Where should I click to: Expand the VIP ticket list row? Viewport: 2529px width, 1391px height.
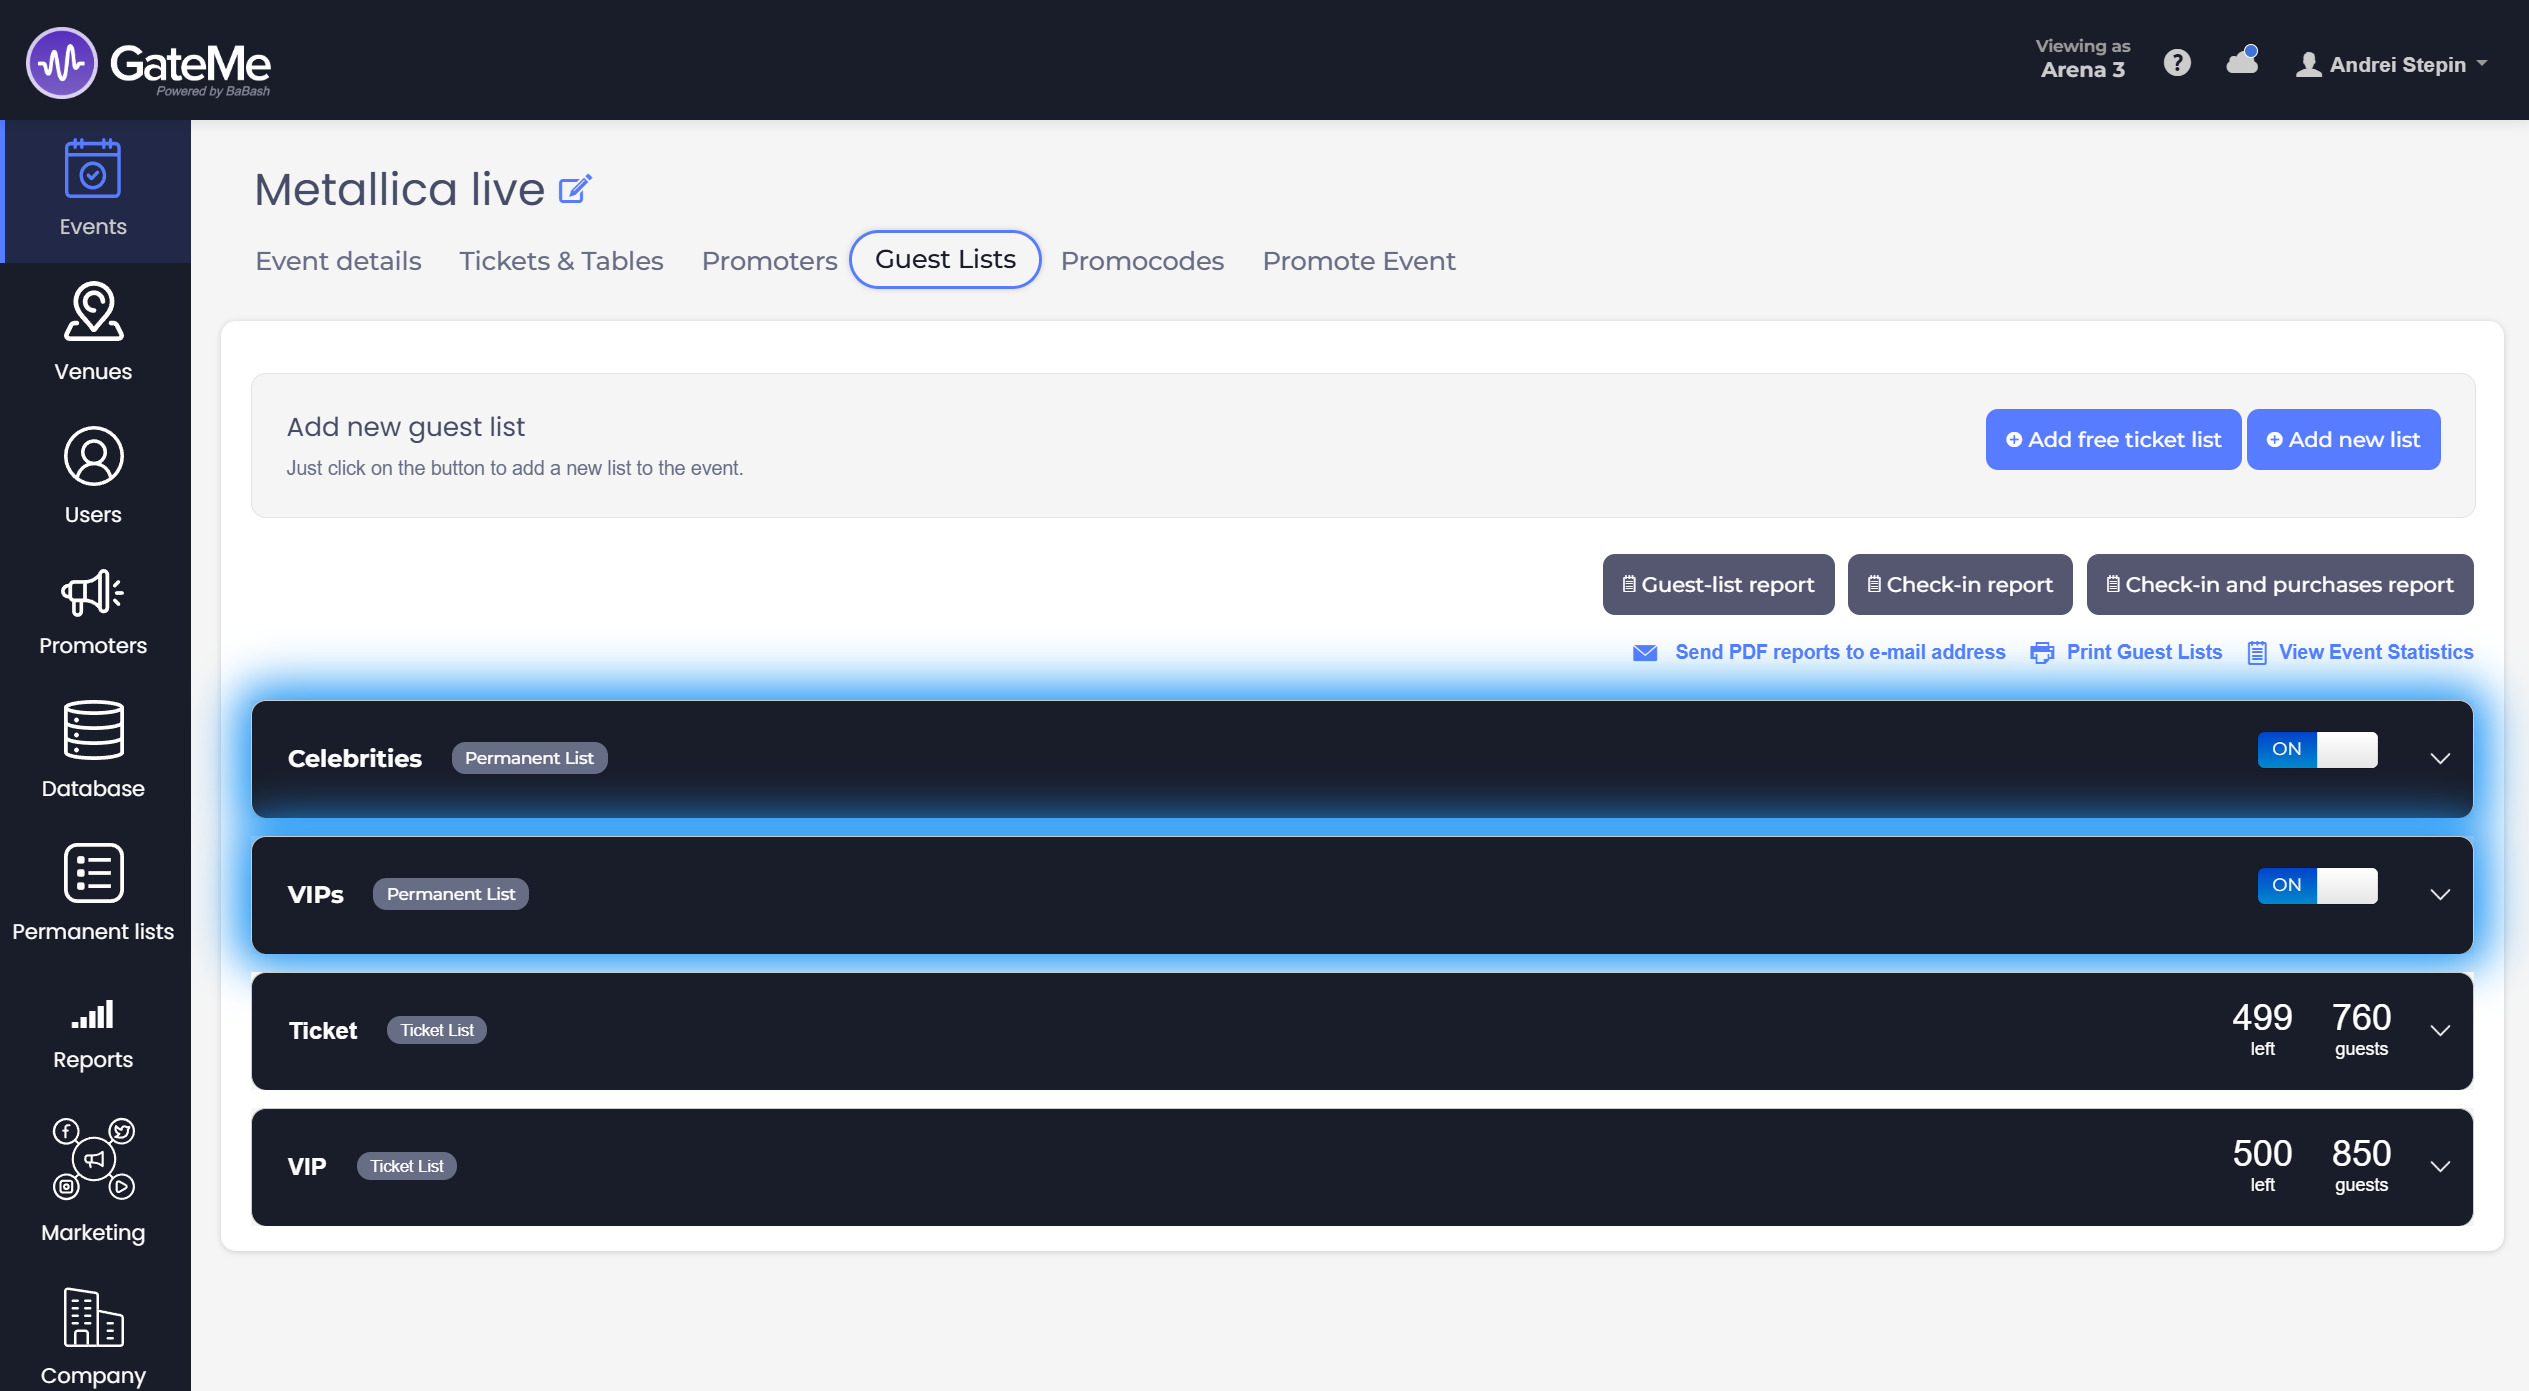coord(2440,1166)
